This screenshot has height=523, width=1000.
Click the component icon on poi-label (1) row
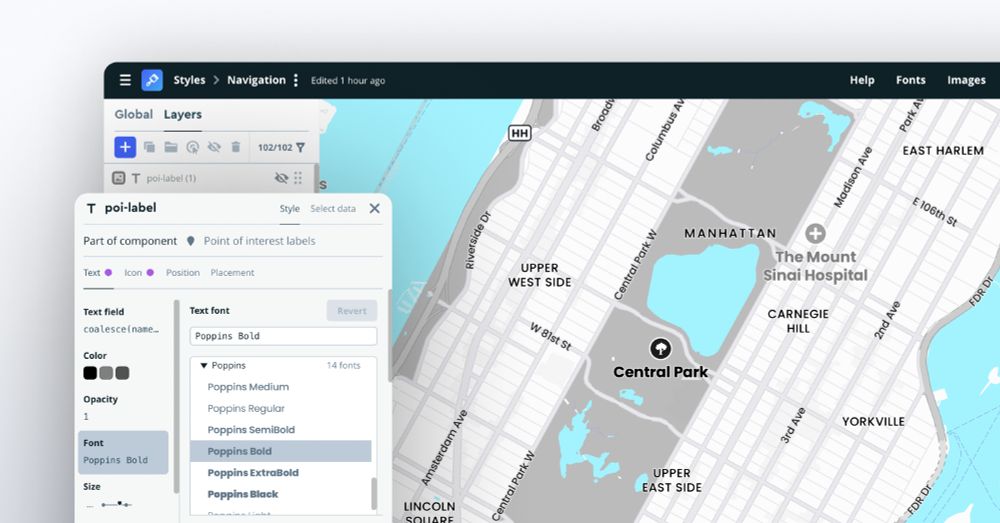(119, 178)
